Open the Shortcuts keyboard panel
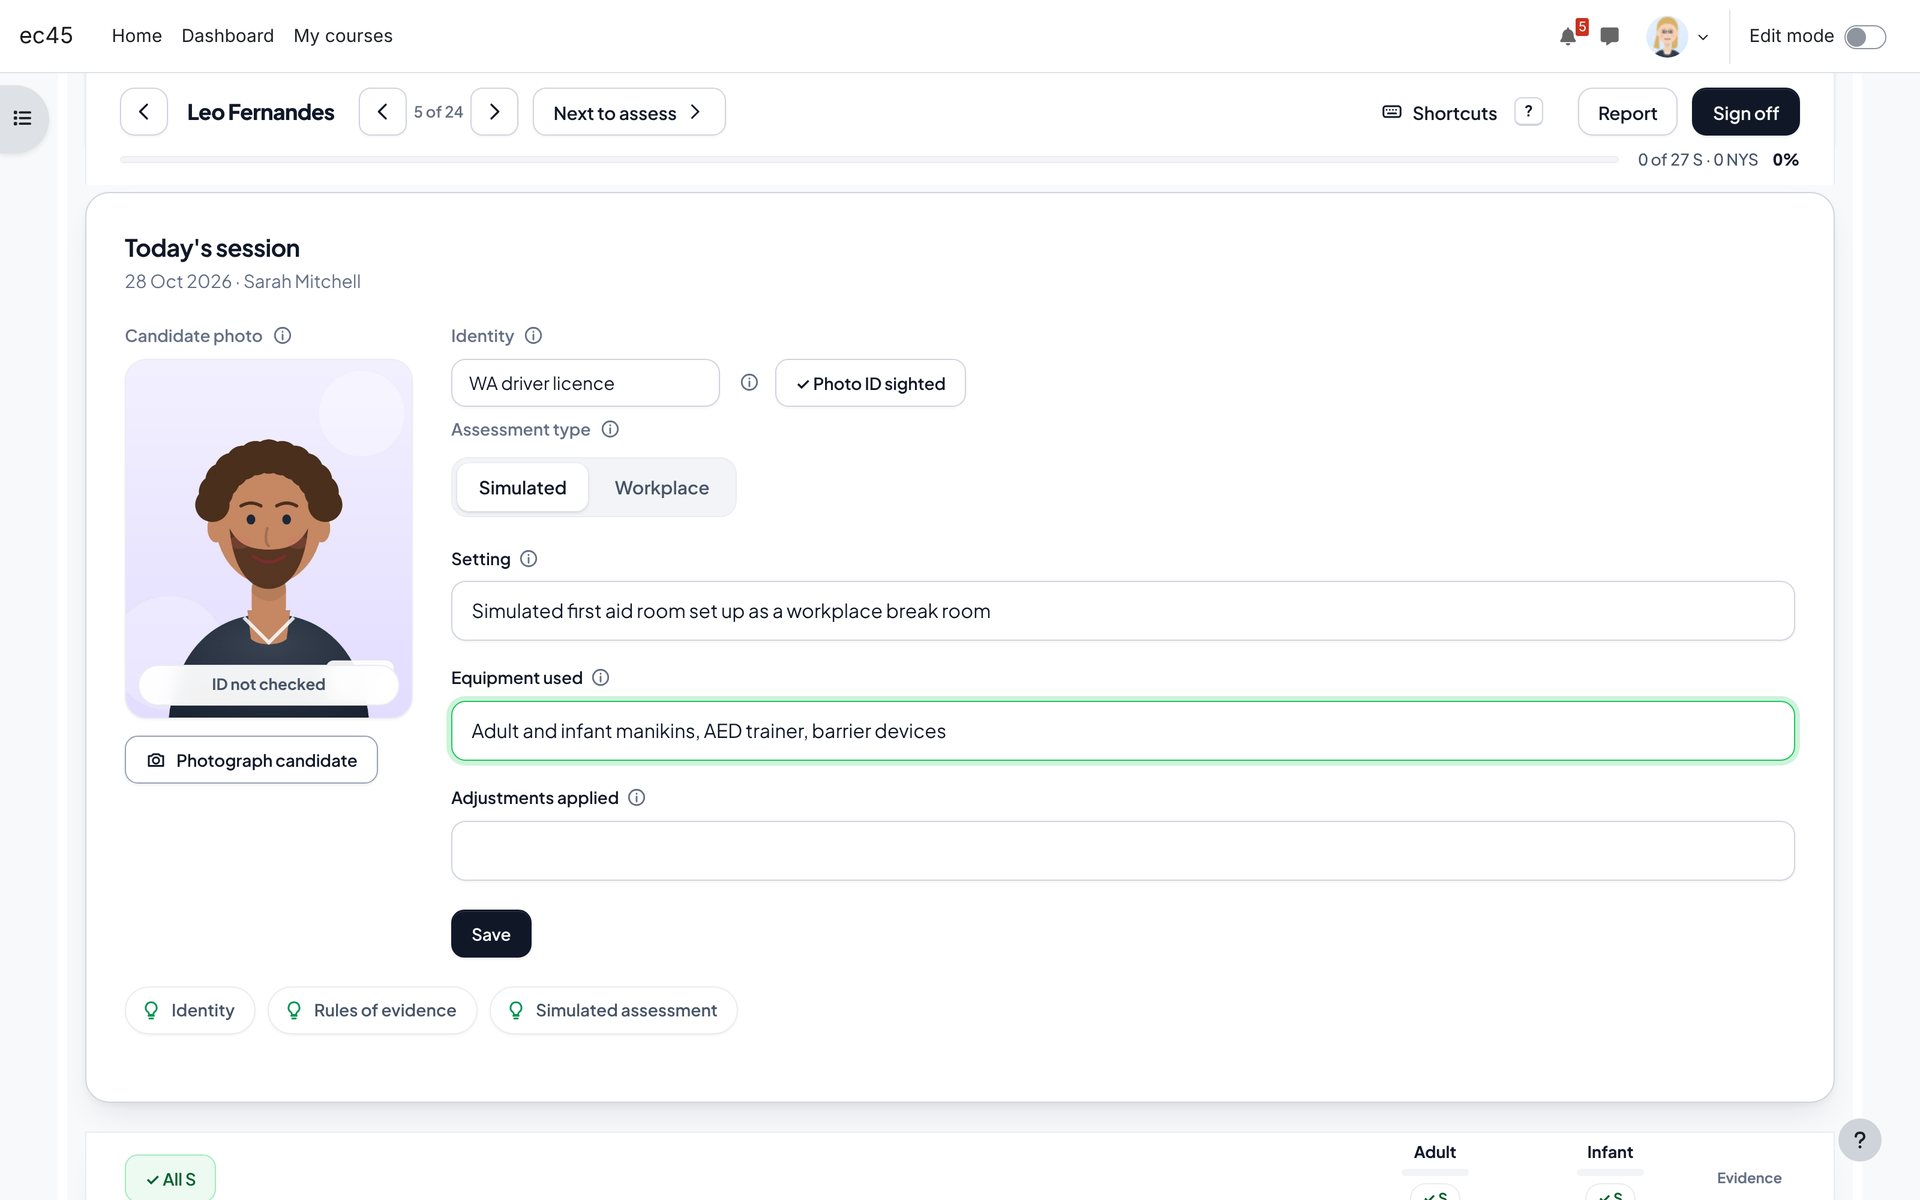1920x1200 pixels. tap(1440, 113)
